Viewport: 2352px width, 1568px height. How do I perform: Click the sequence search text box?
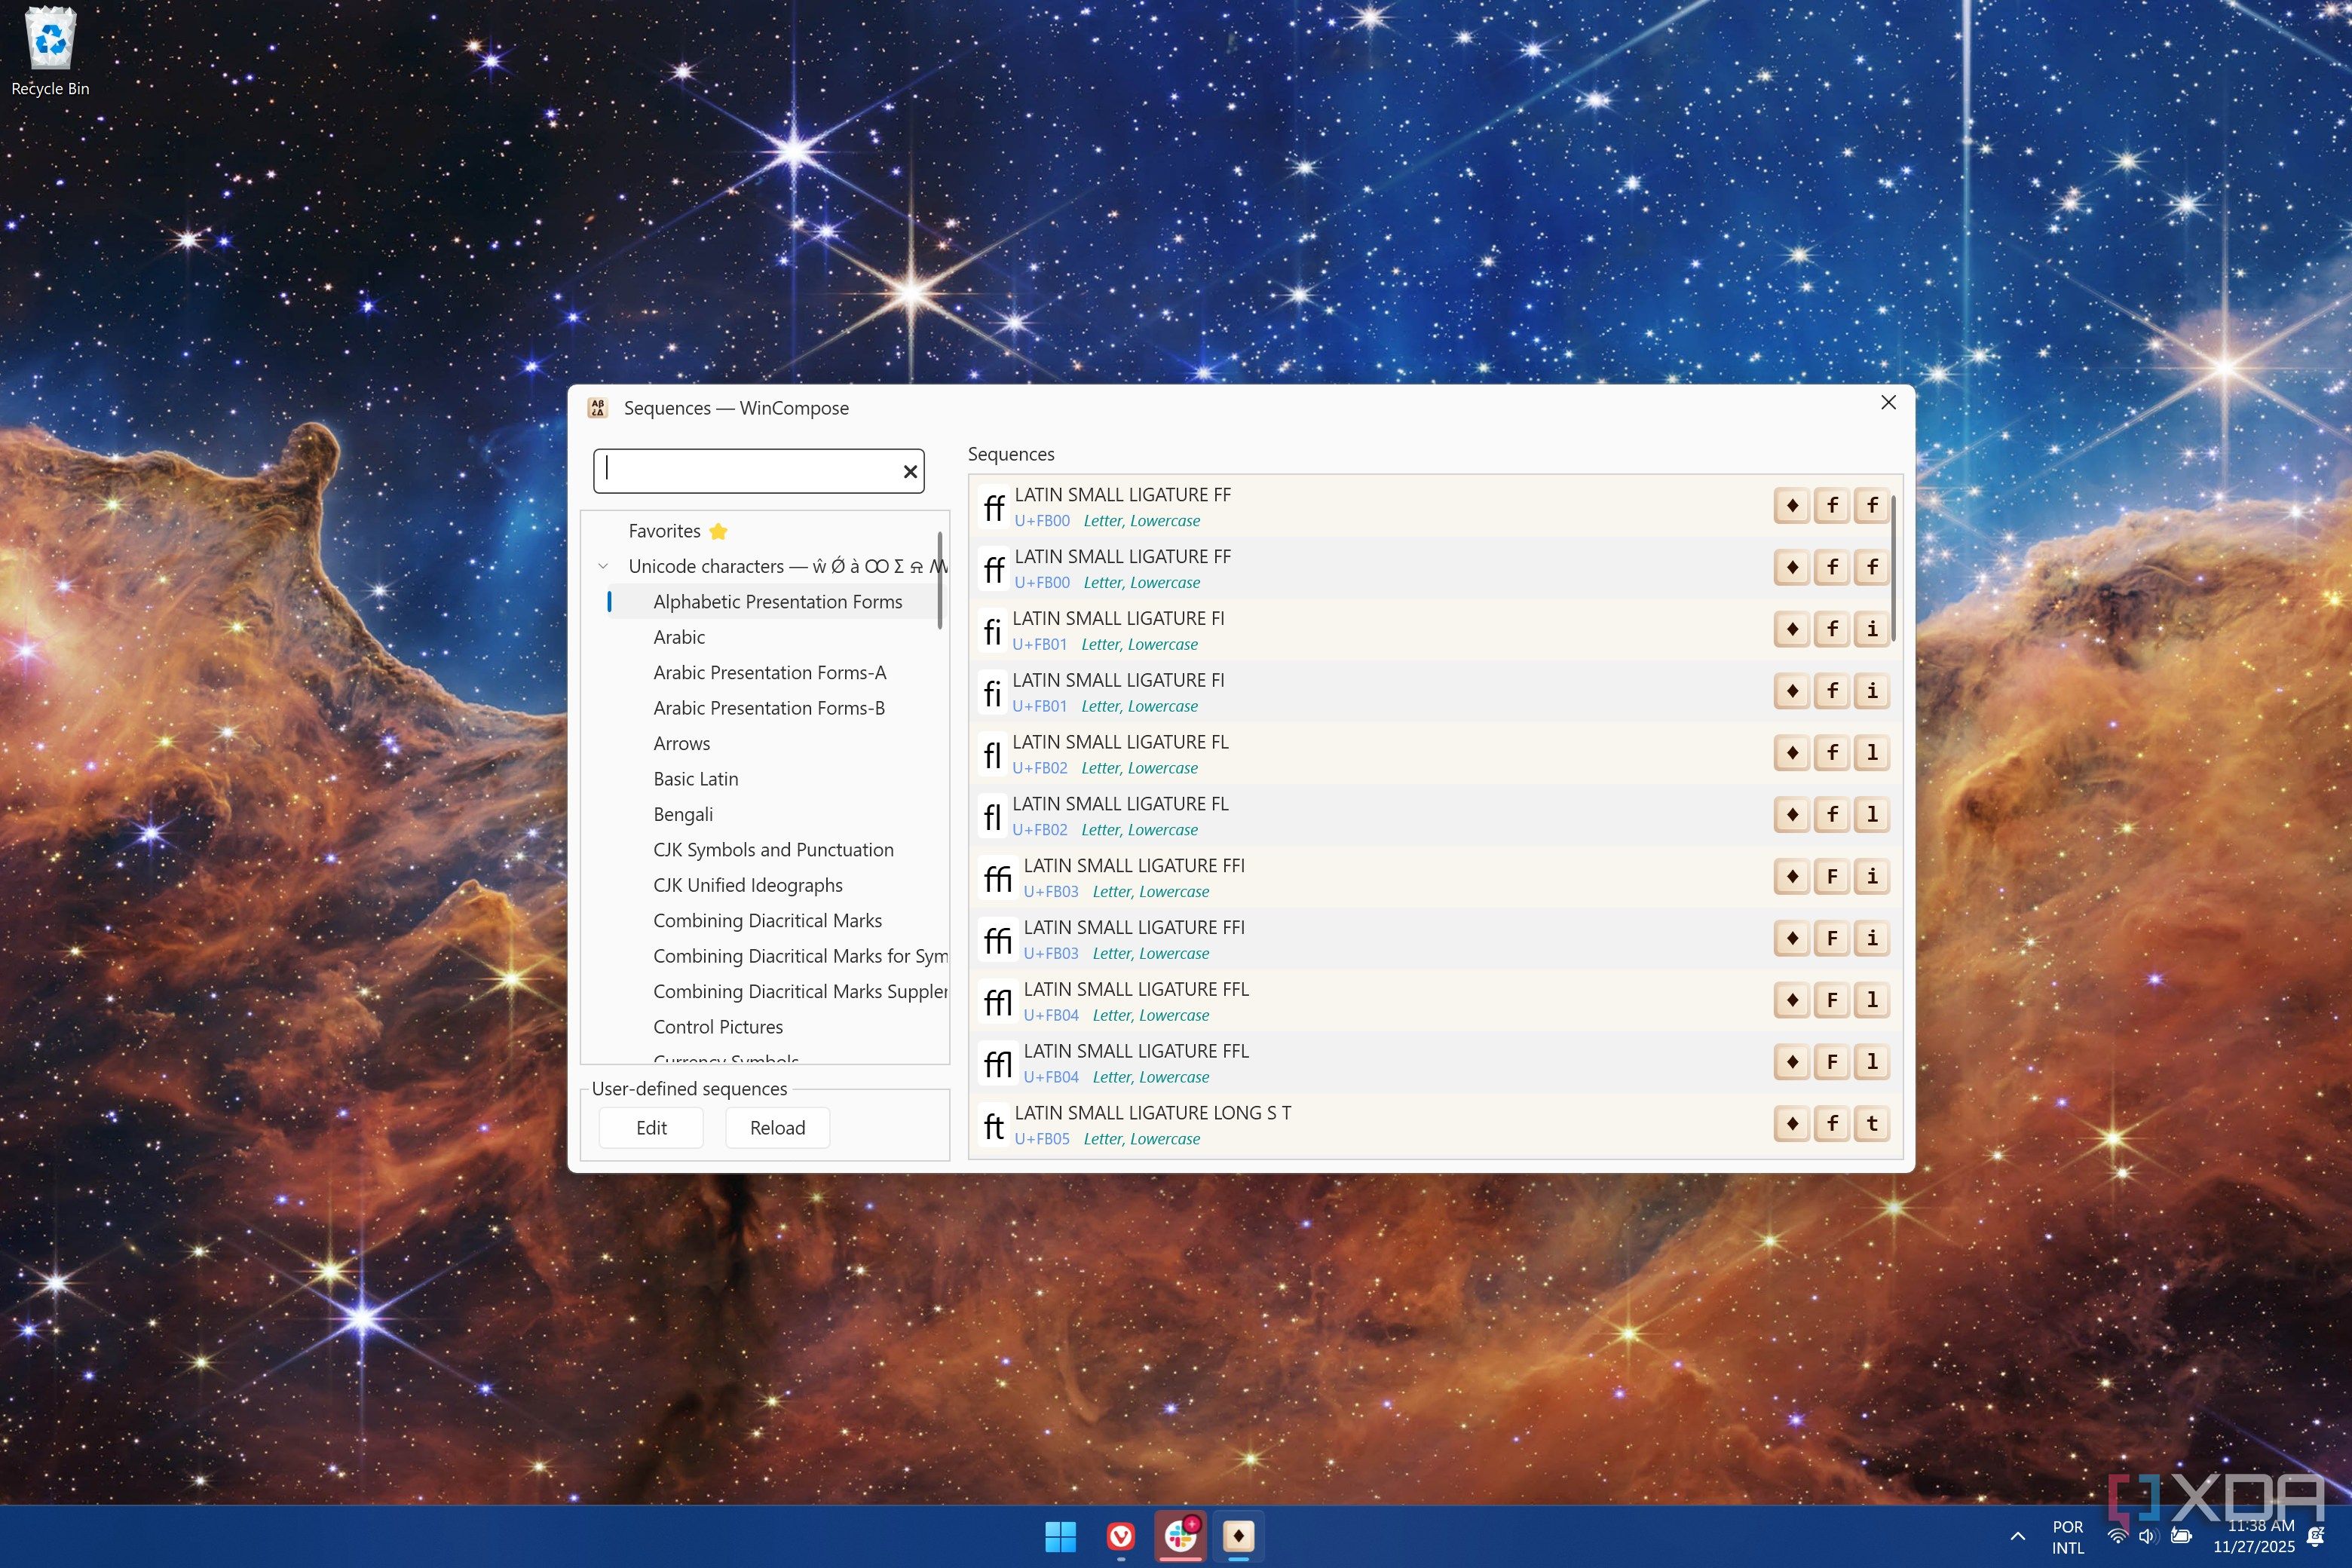pos(758,471)
